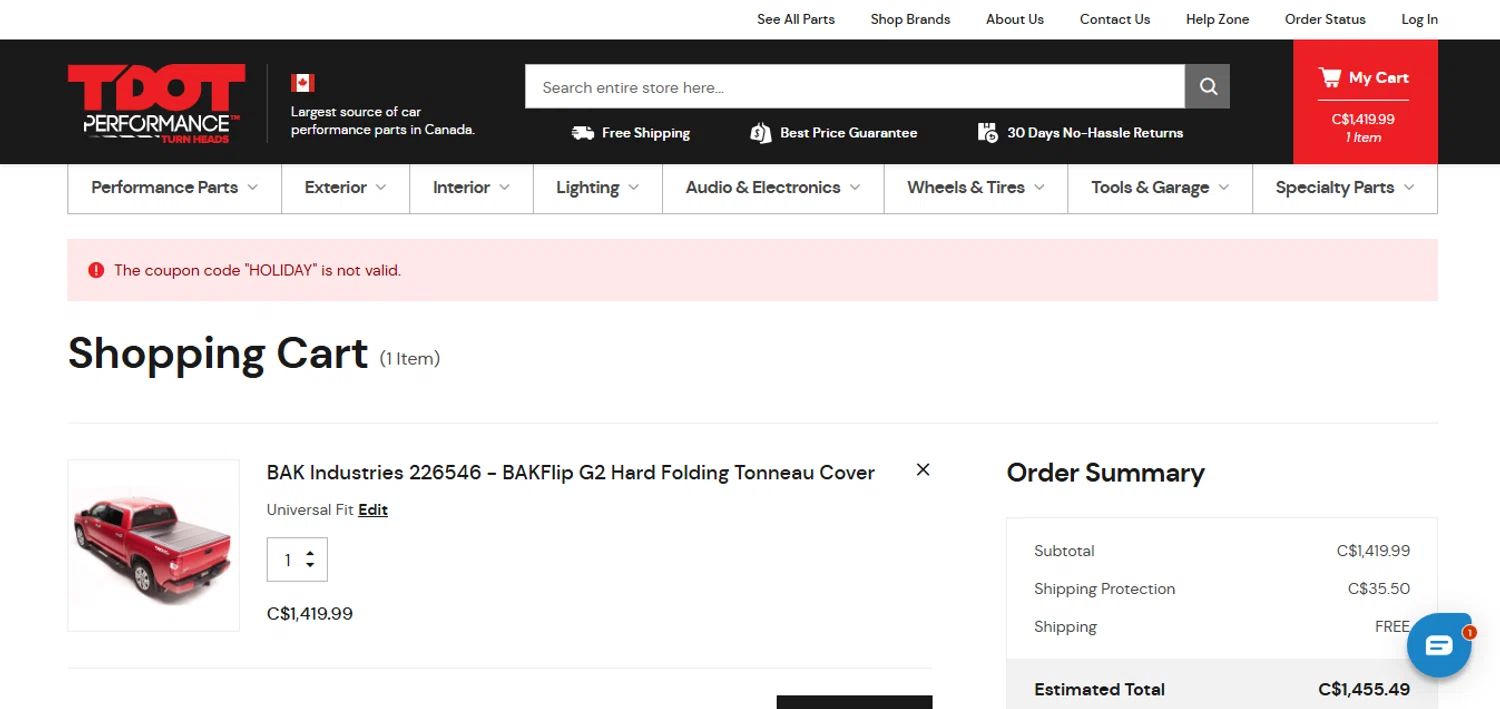Viewport: 1500px width, 709px height.
Task: Click the quantity input showing 1
Action: [288, 560]
